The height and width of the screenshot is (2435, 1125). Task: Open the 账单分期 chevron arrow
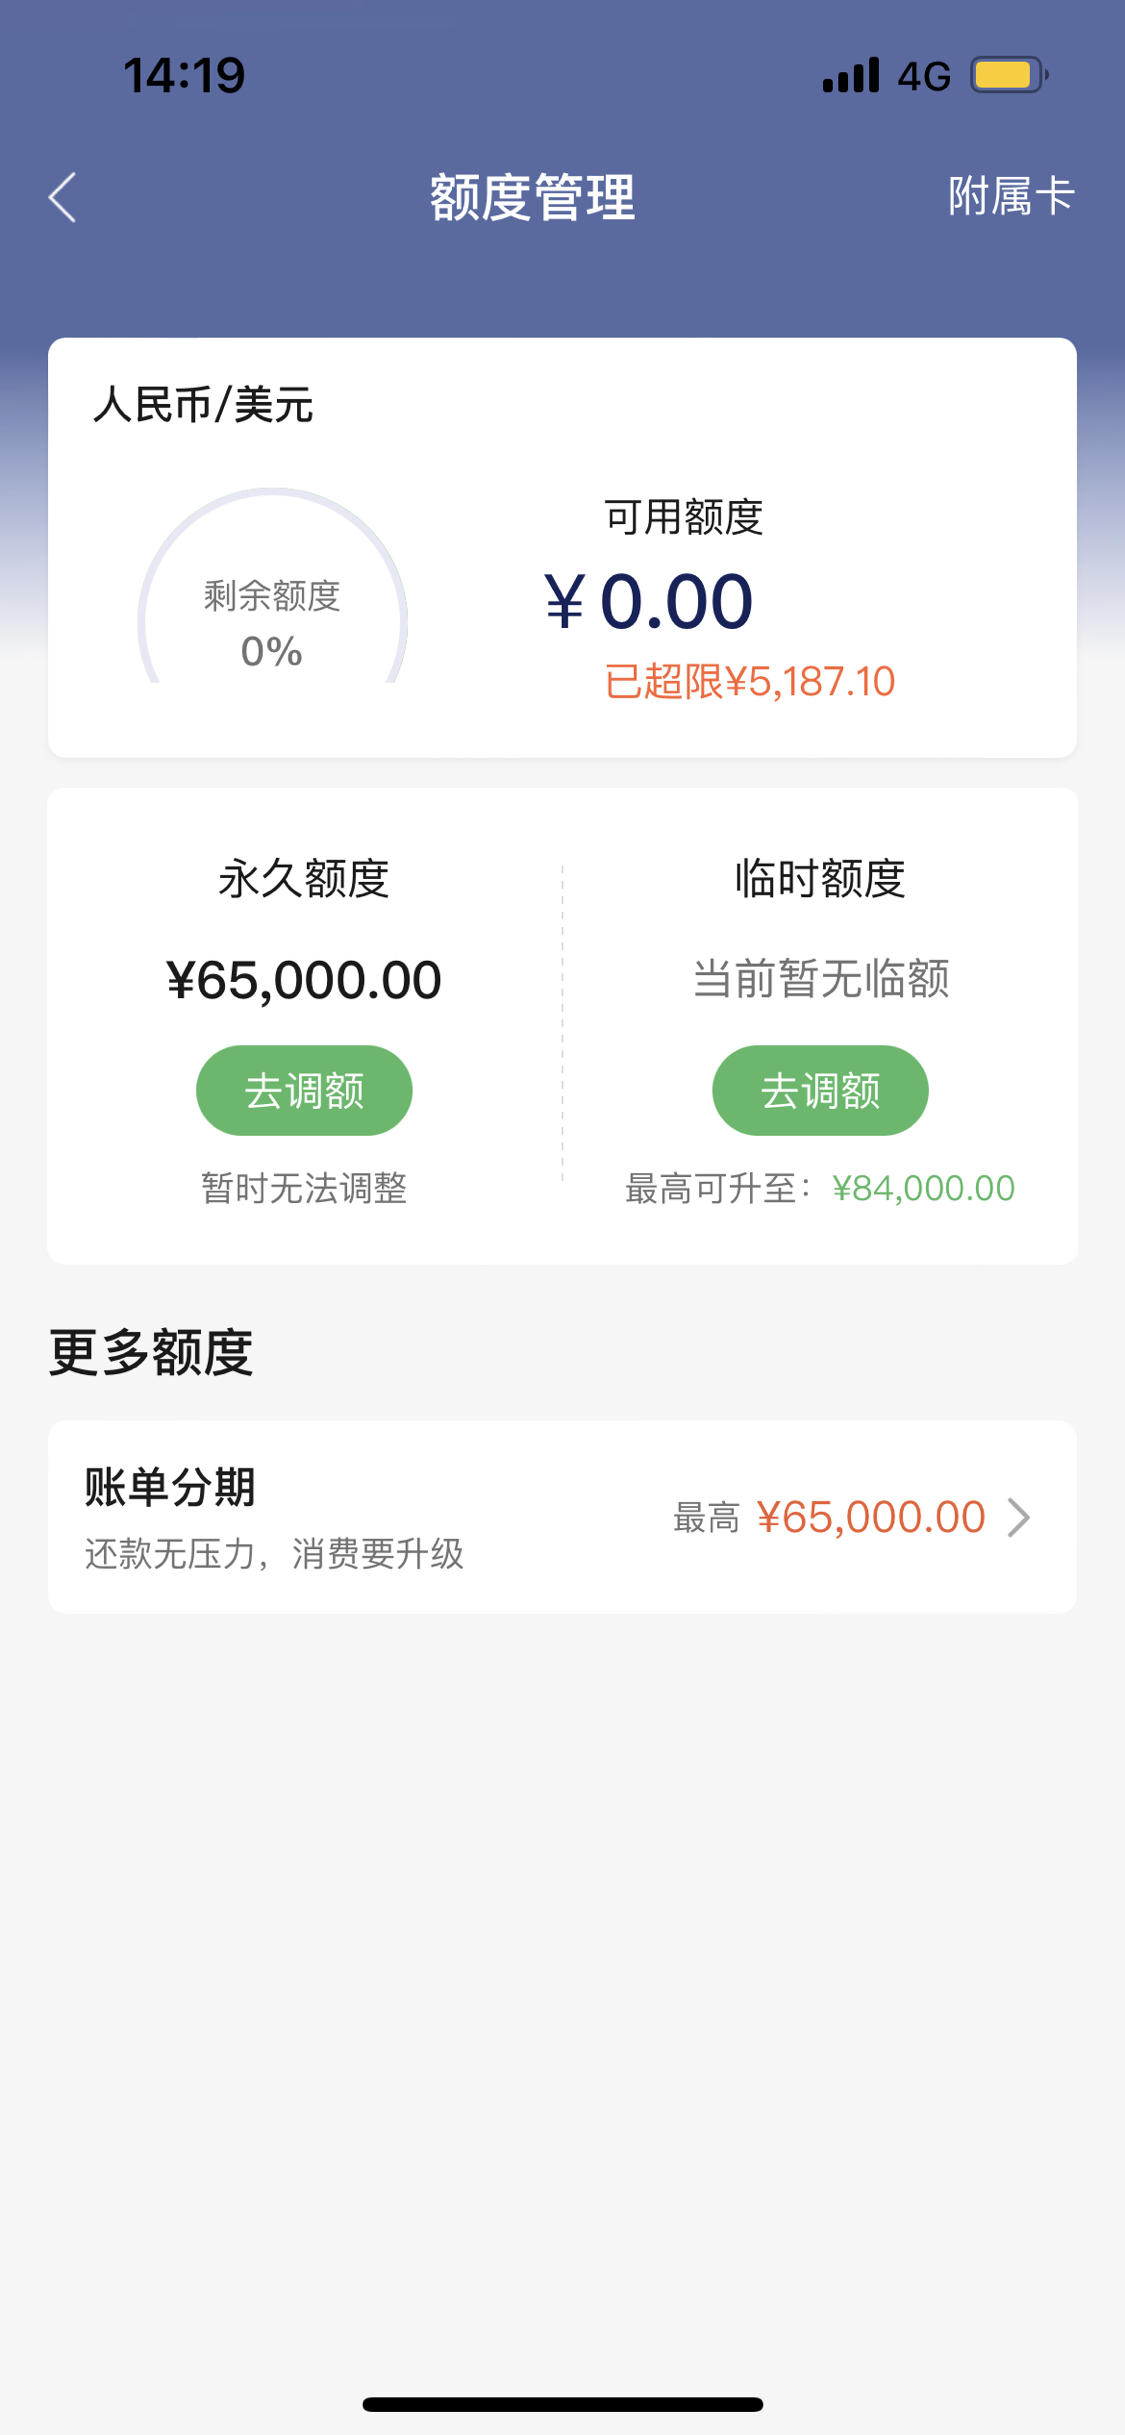(1019, 1517)
